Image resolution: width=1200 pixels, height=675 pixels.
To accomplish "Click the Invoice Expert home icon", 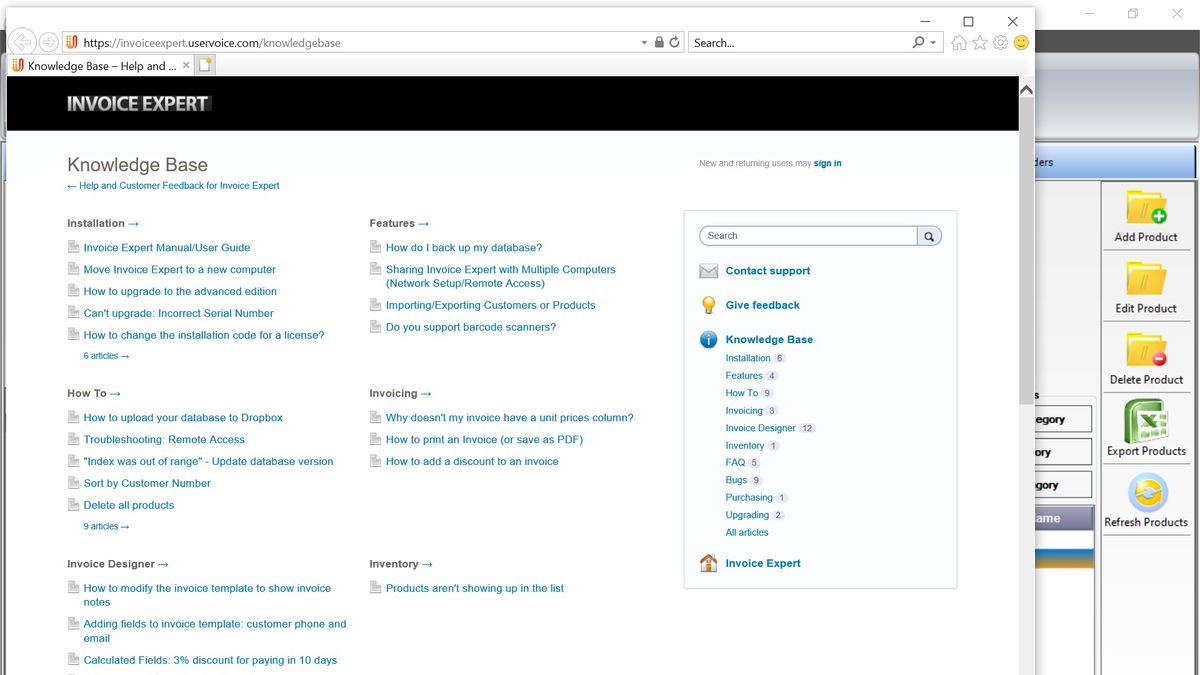I will [x=708, y=563].
